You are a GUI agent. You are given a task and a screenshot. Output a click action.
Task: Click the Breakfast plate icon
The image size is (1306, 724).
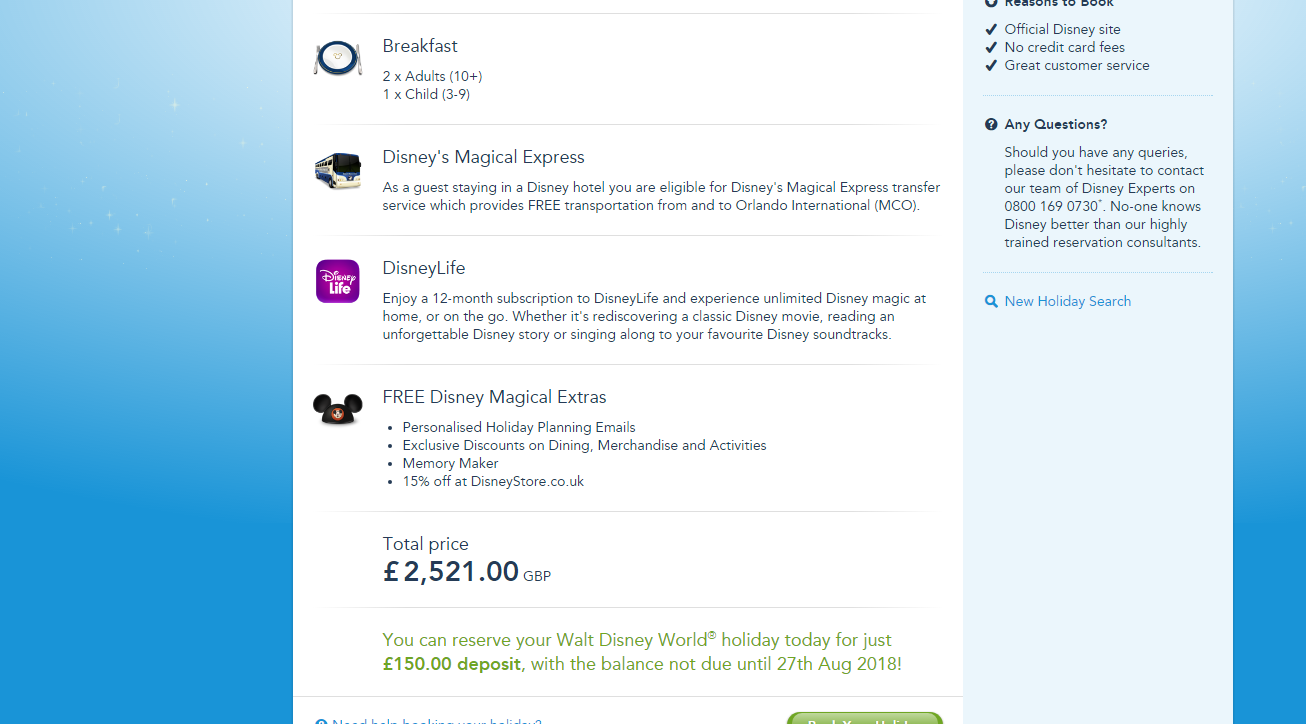(337, 58)
